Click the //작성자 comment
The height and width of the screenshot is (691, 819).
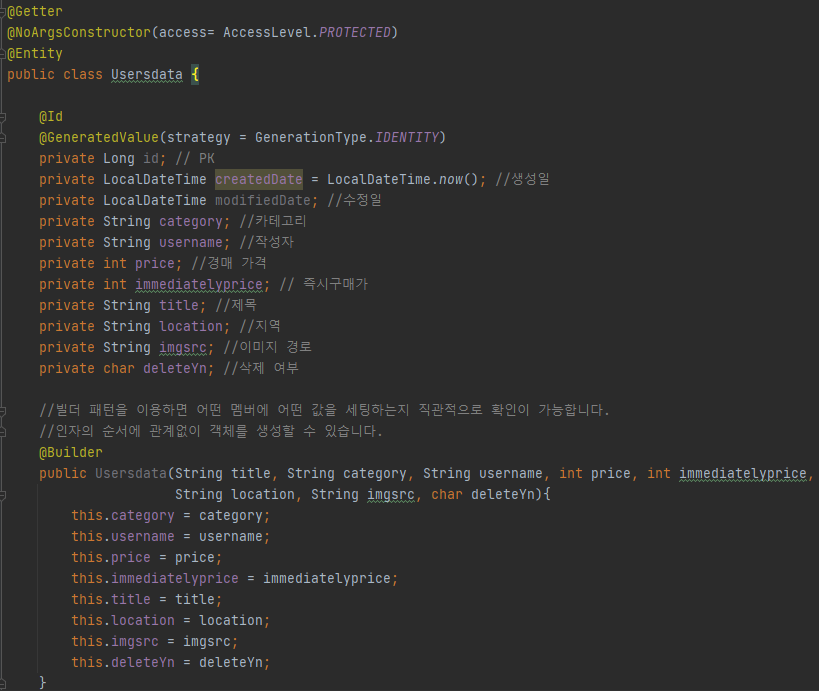coord(267,242)
